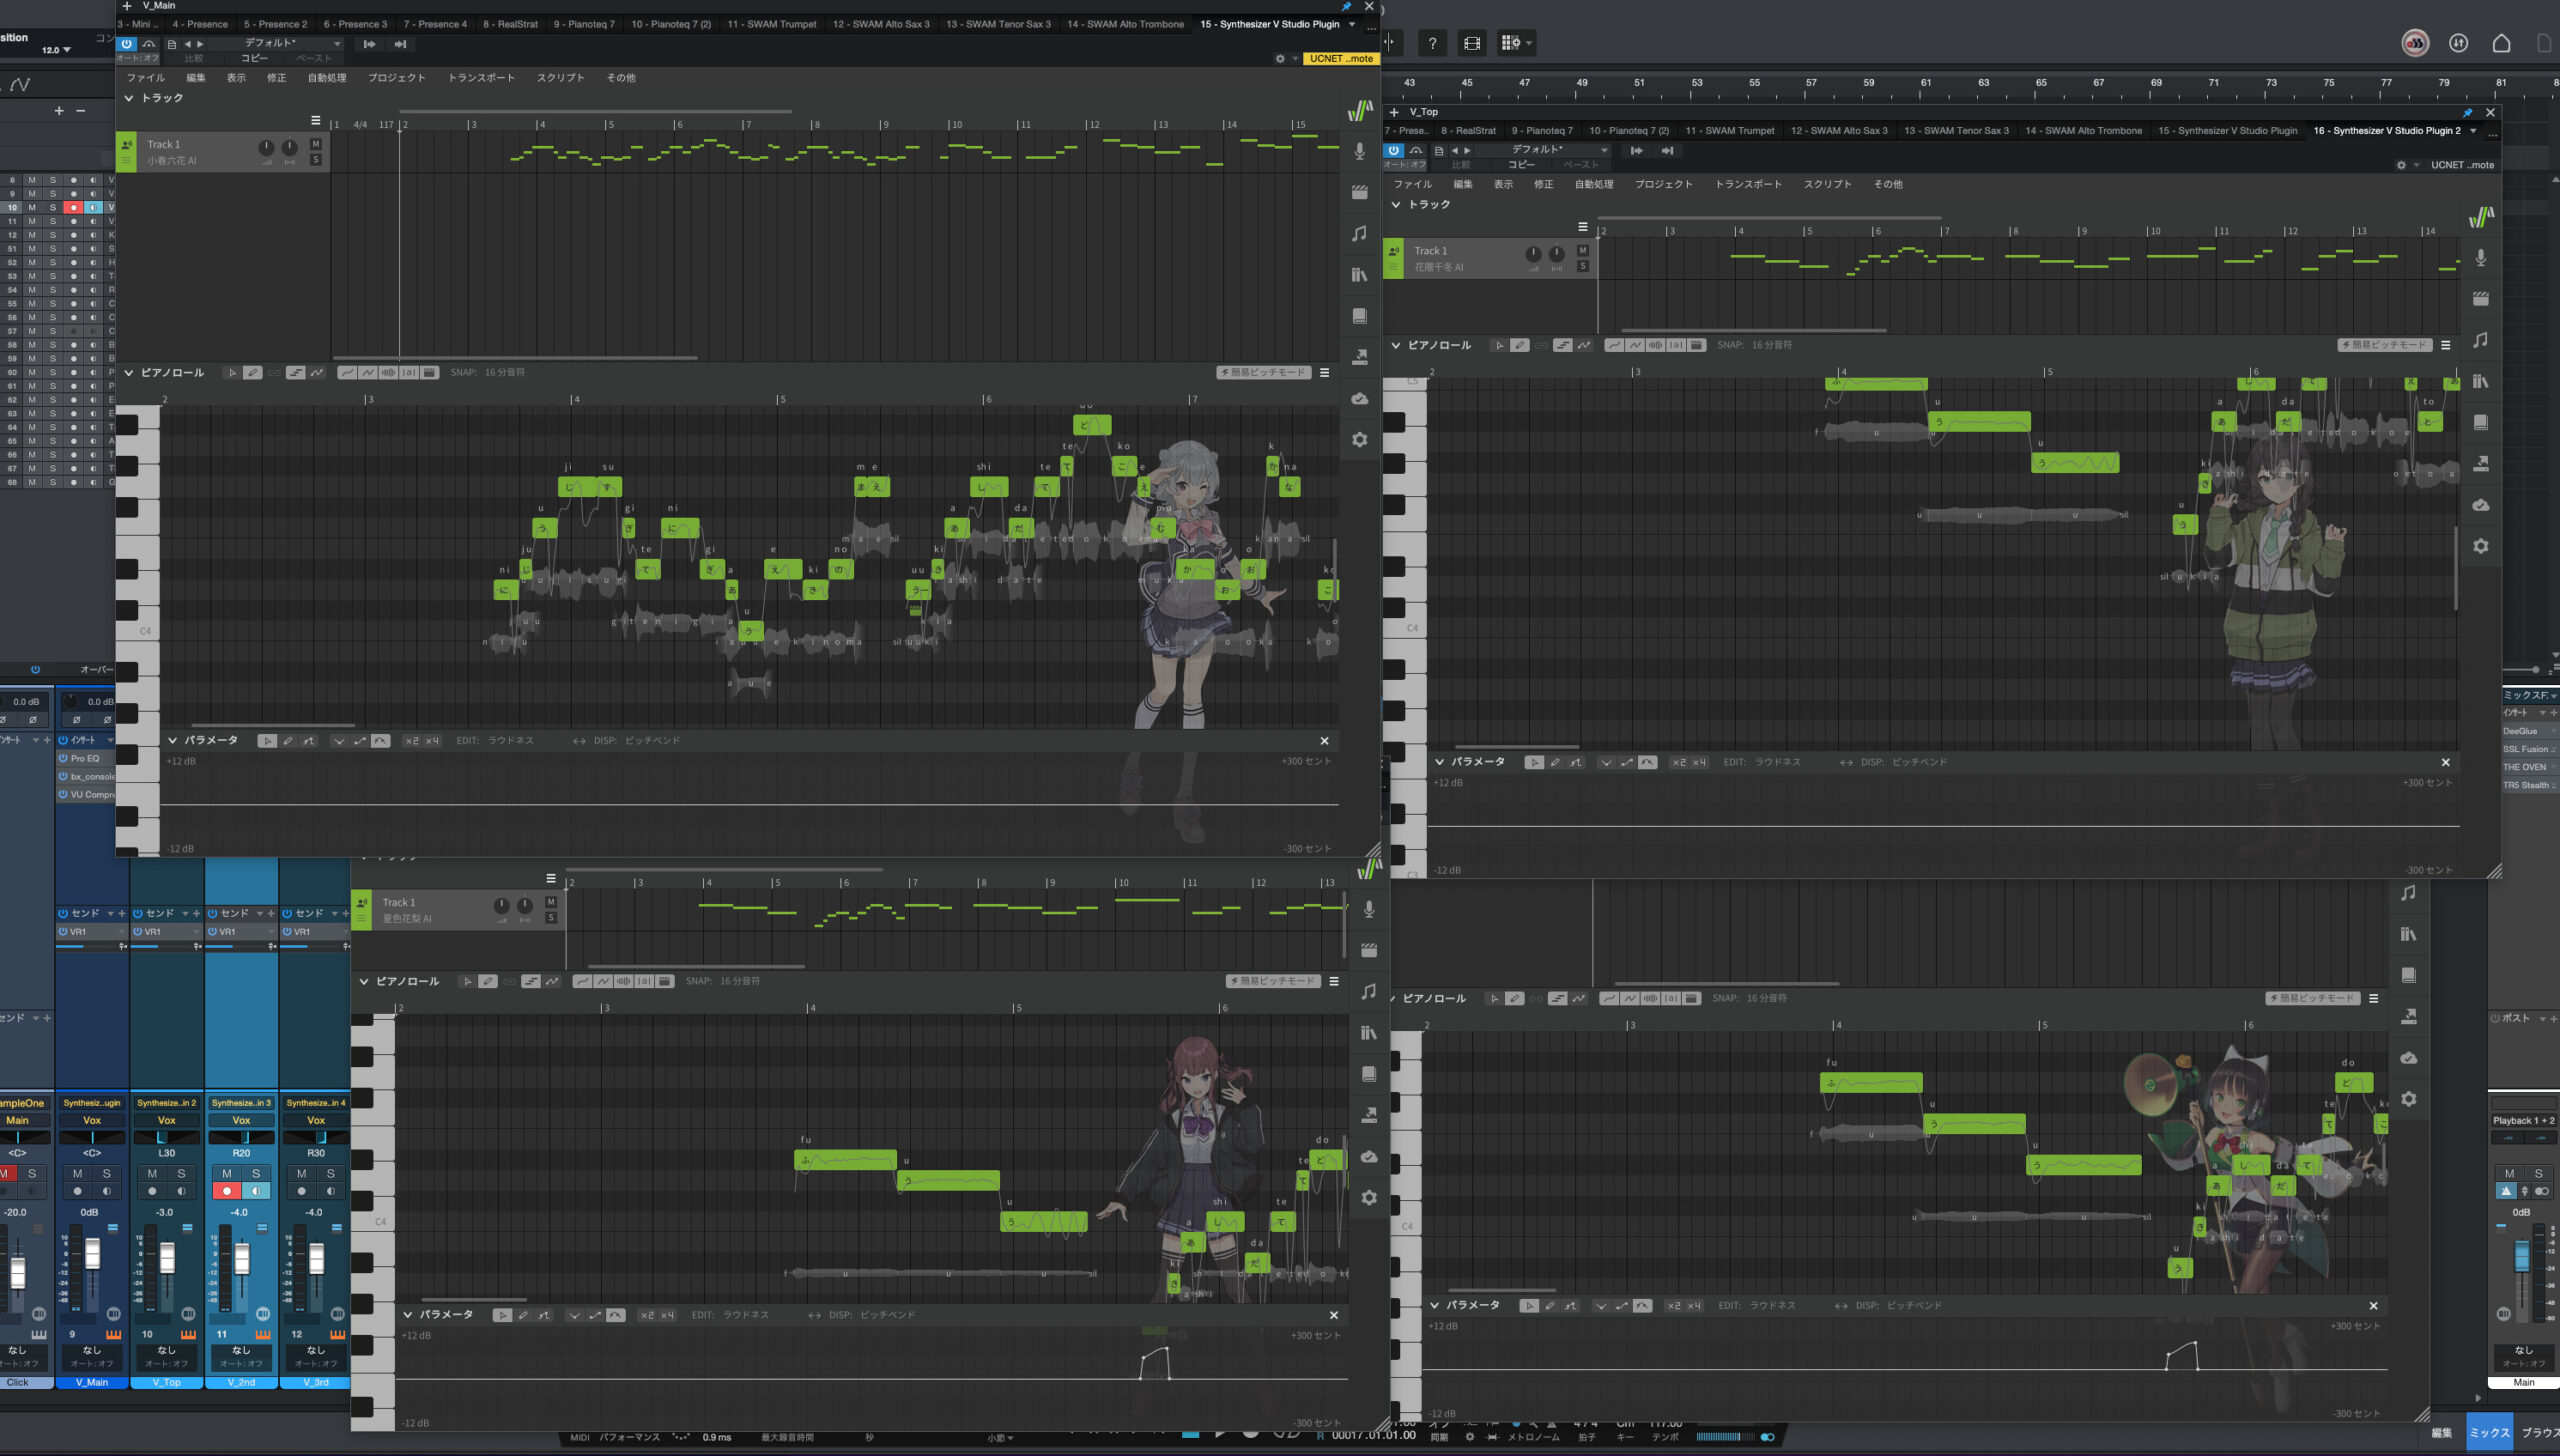Toggle monitor button on V_2nd channel
The image size is (2560, 1456).
point(256,1191)
